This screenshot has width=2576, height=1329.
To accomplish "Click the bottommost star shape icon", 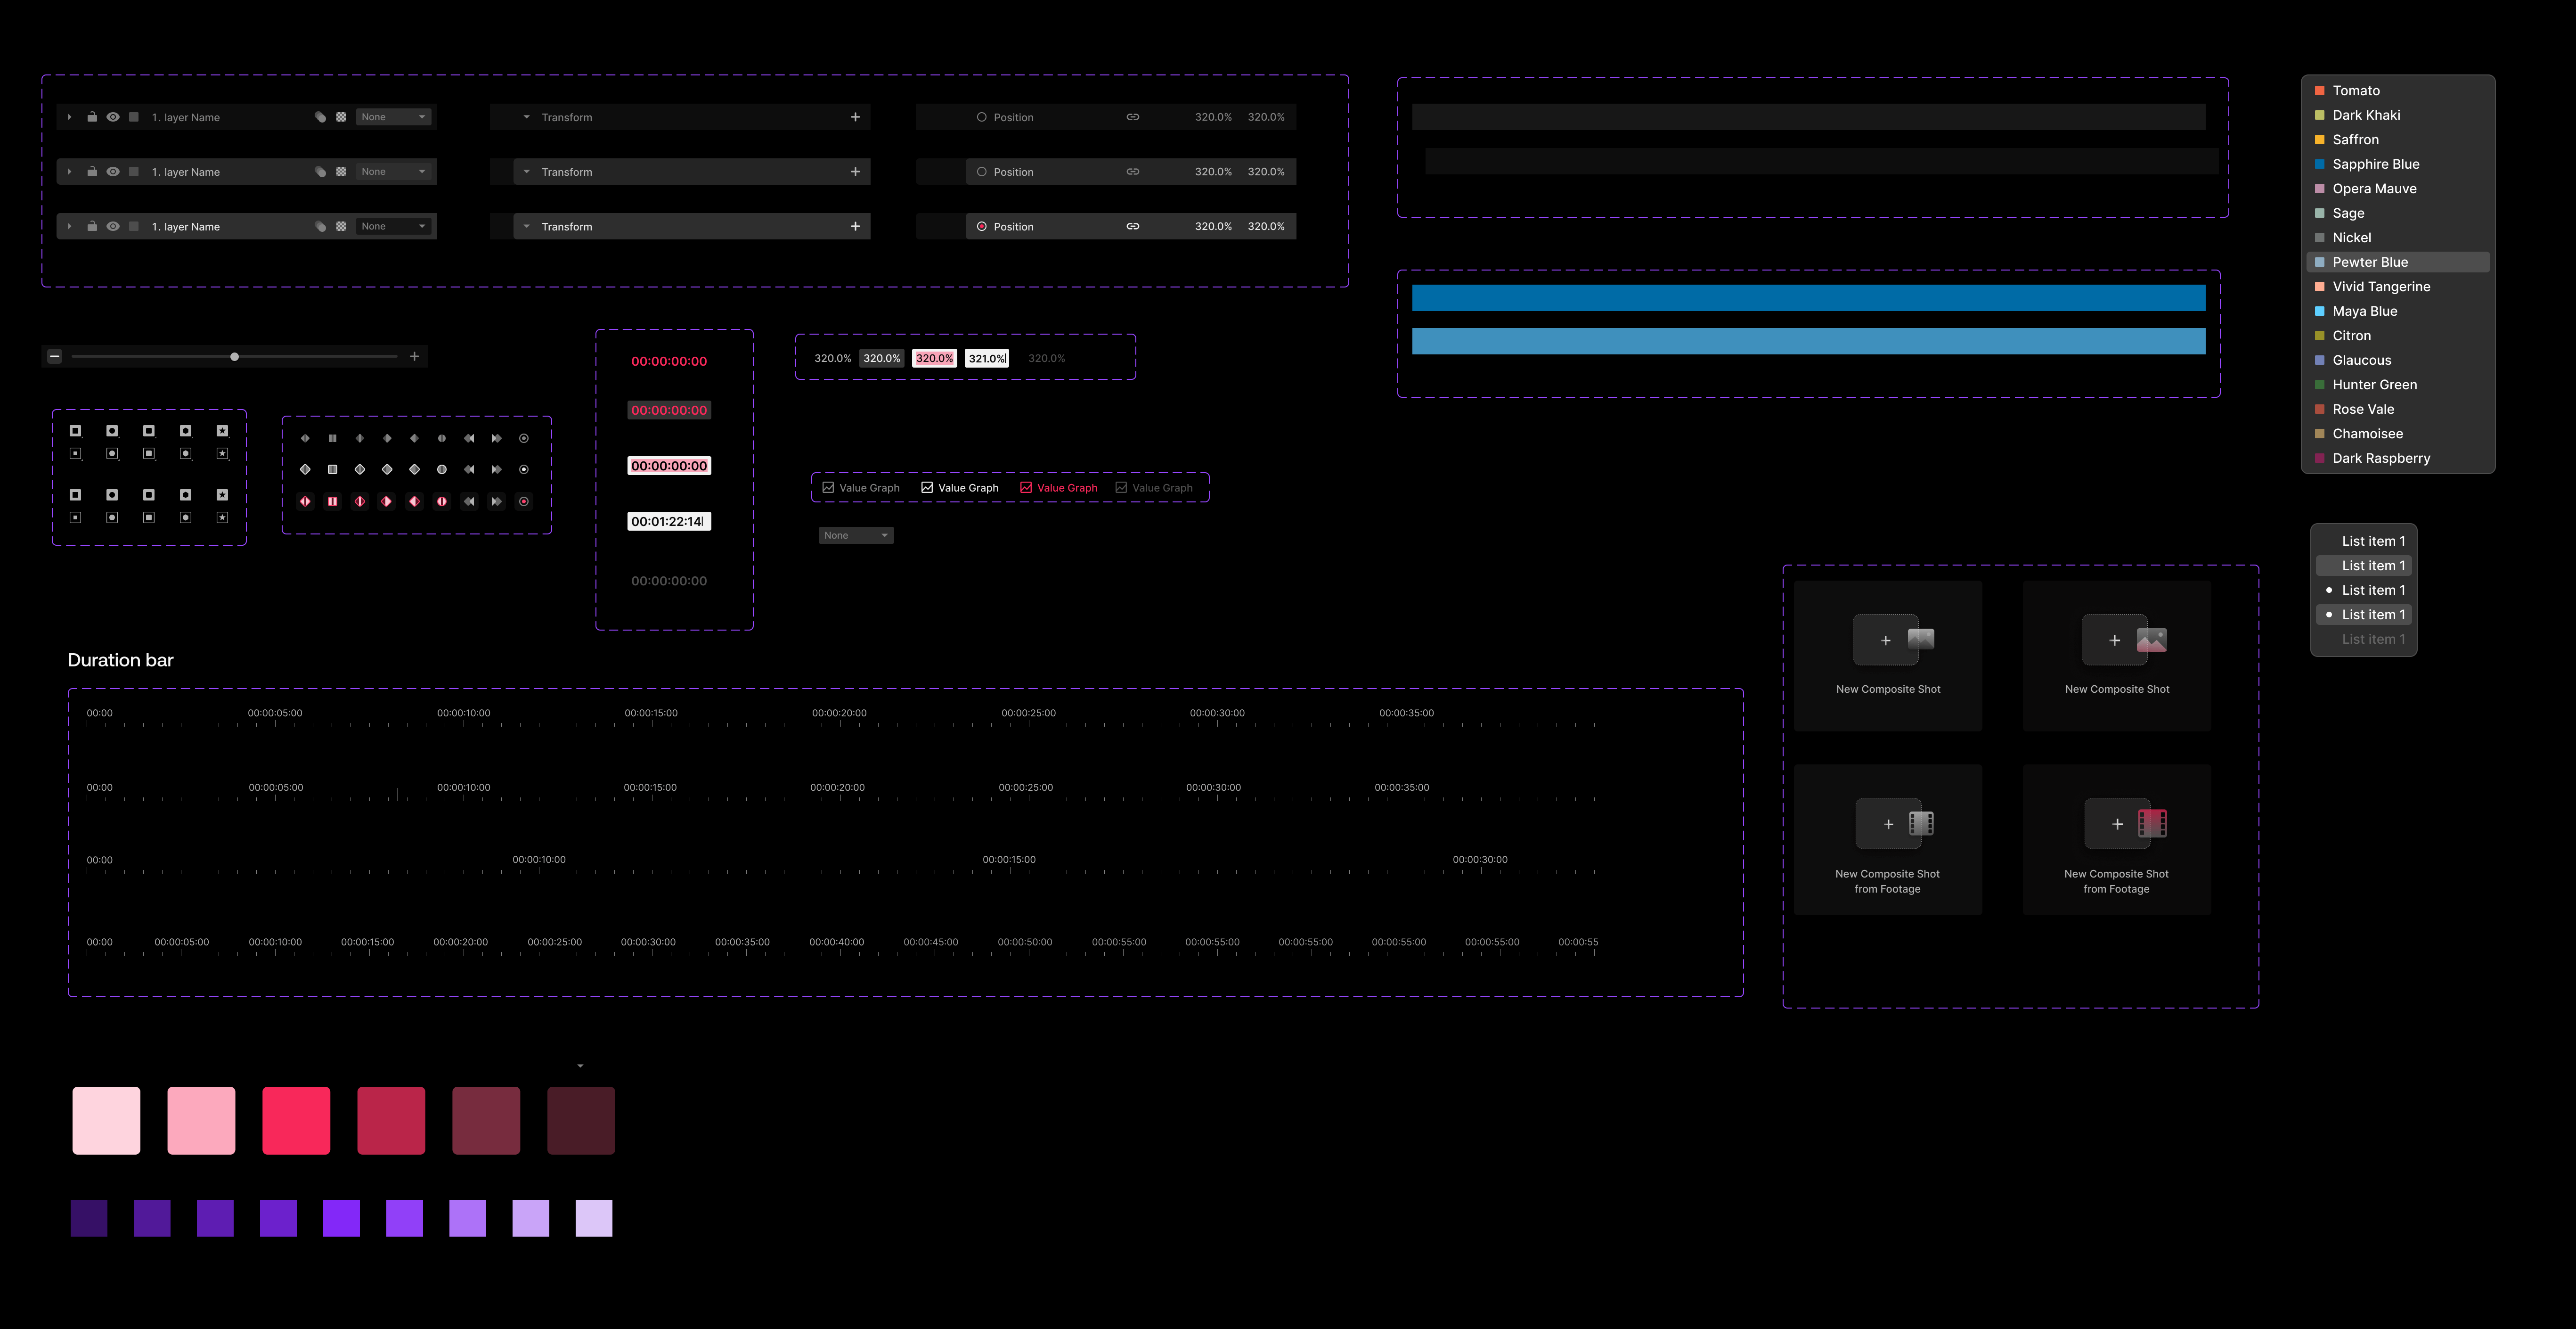I will point(222,517).
